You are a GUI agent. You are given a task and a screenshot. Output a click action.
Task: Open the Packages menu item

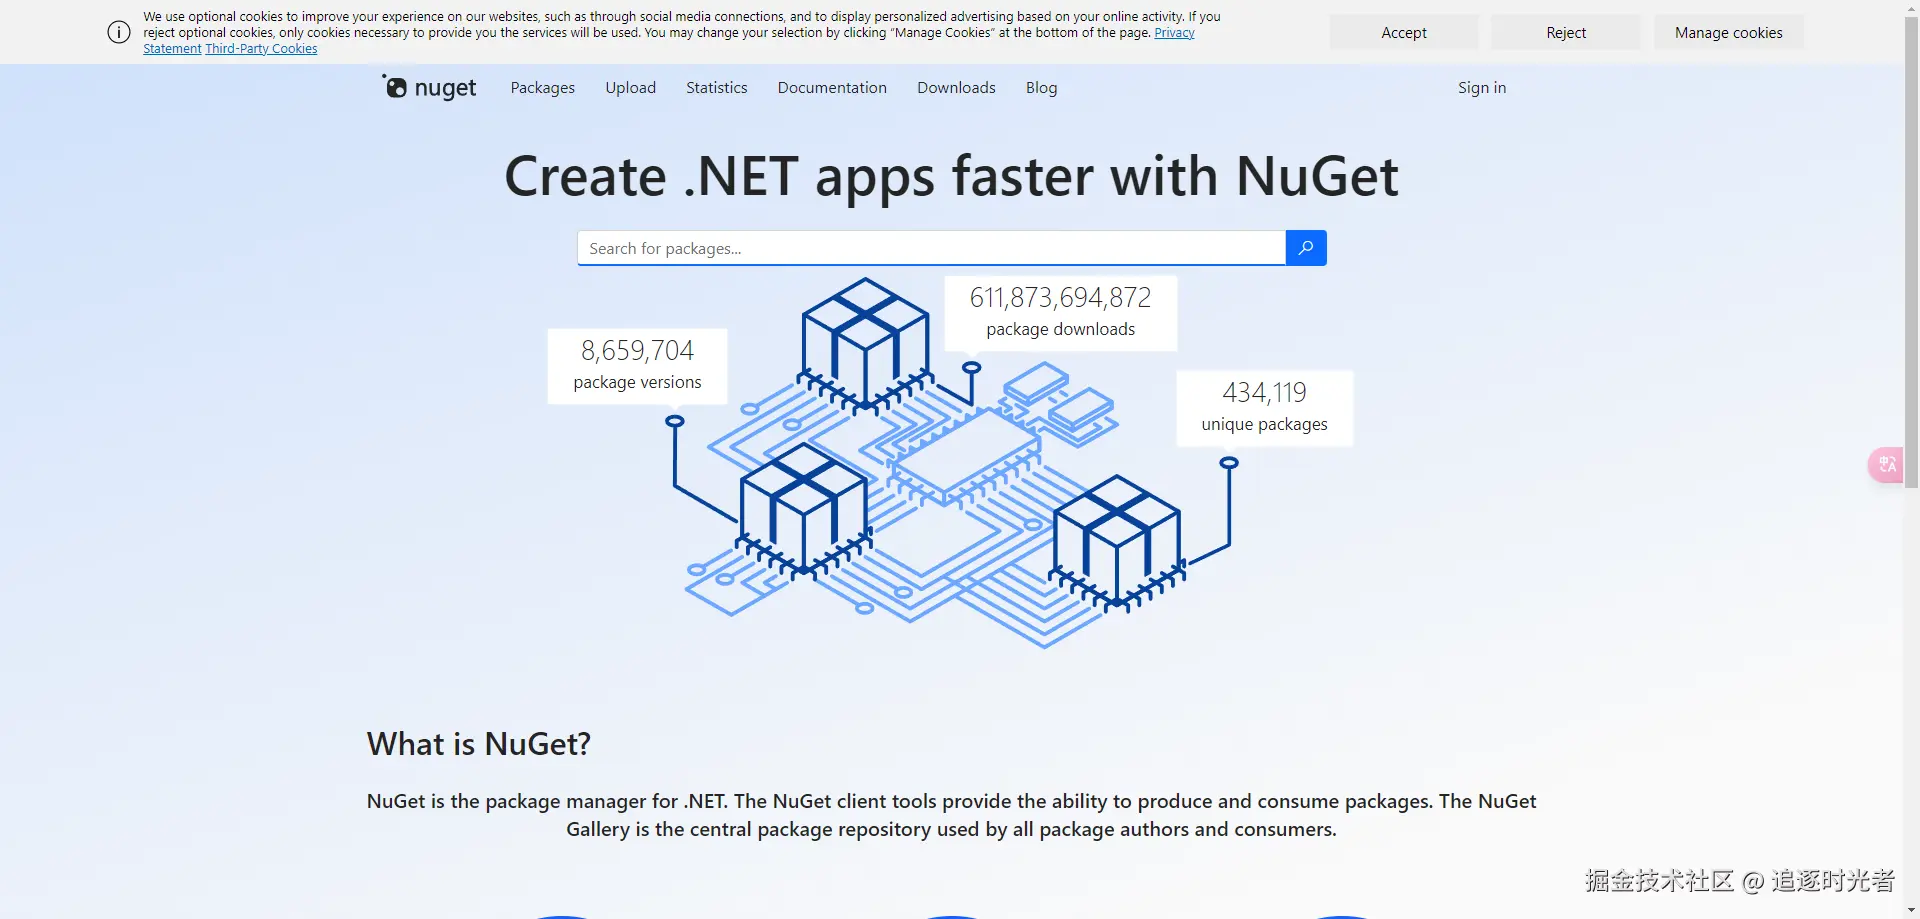coord(543,88)
